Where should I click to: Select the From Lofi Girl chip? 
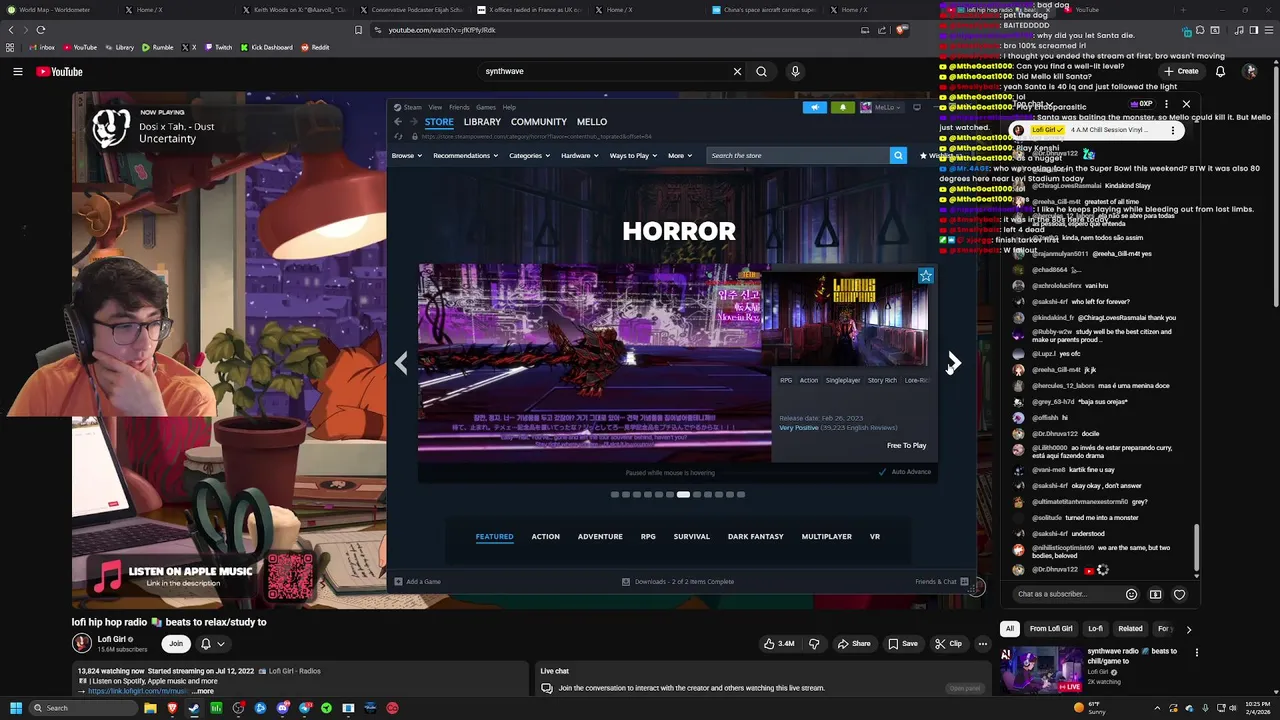[x=1051, y=629]
